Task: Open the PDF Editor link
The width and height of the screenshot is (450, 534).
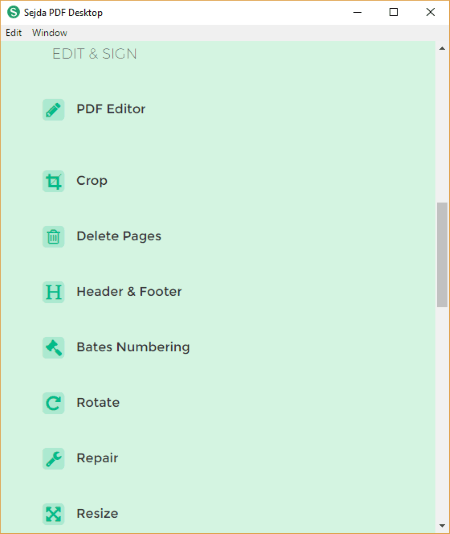Action: (111, 109)
